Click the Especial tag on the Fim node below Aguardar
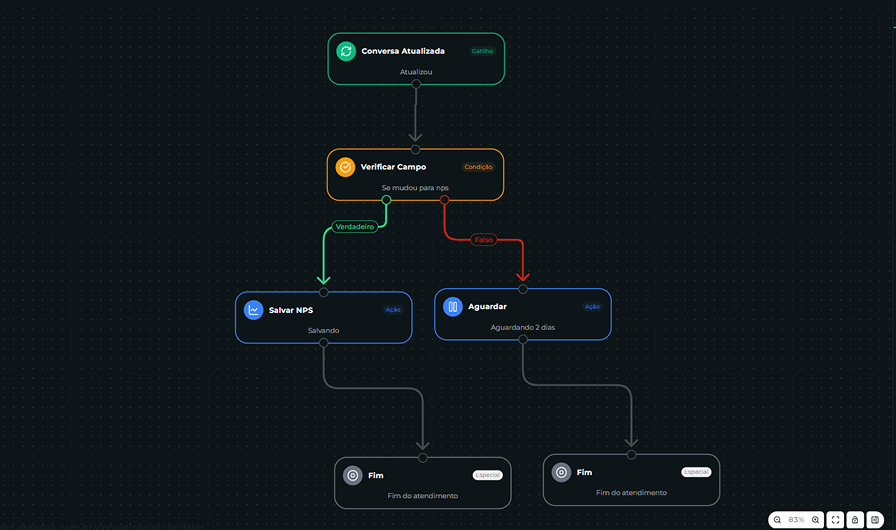Image resolution: width=896 pixels, height=530 pixels. pos(696,472)
